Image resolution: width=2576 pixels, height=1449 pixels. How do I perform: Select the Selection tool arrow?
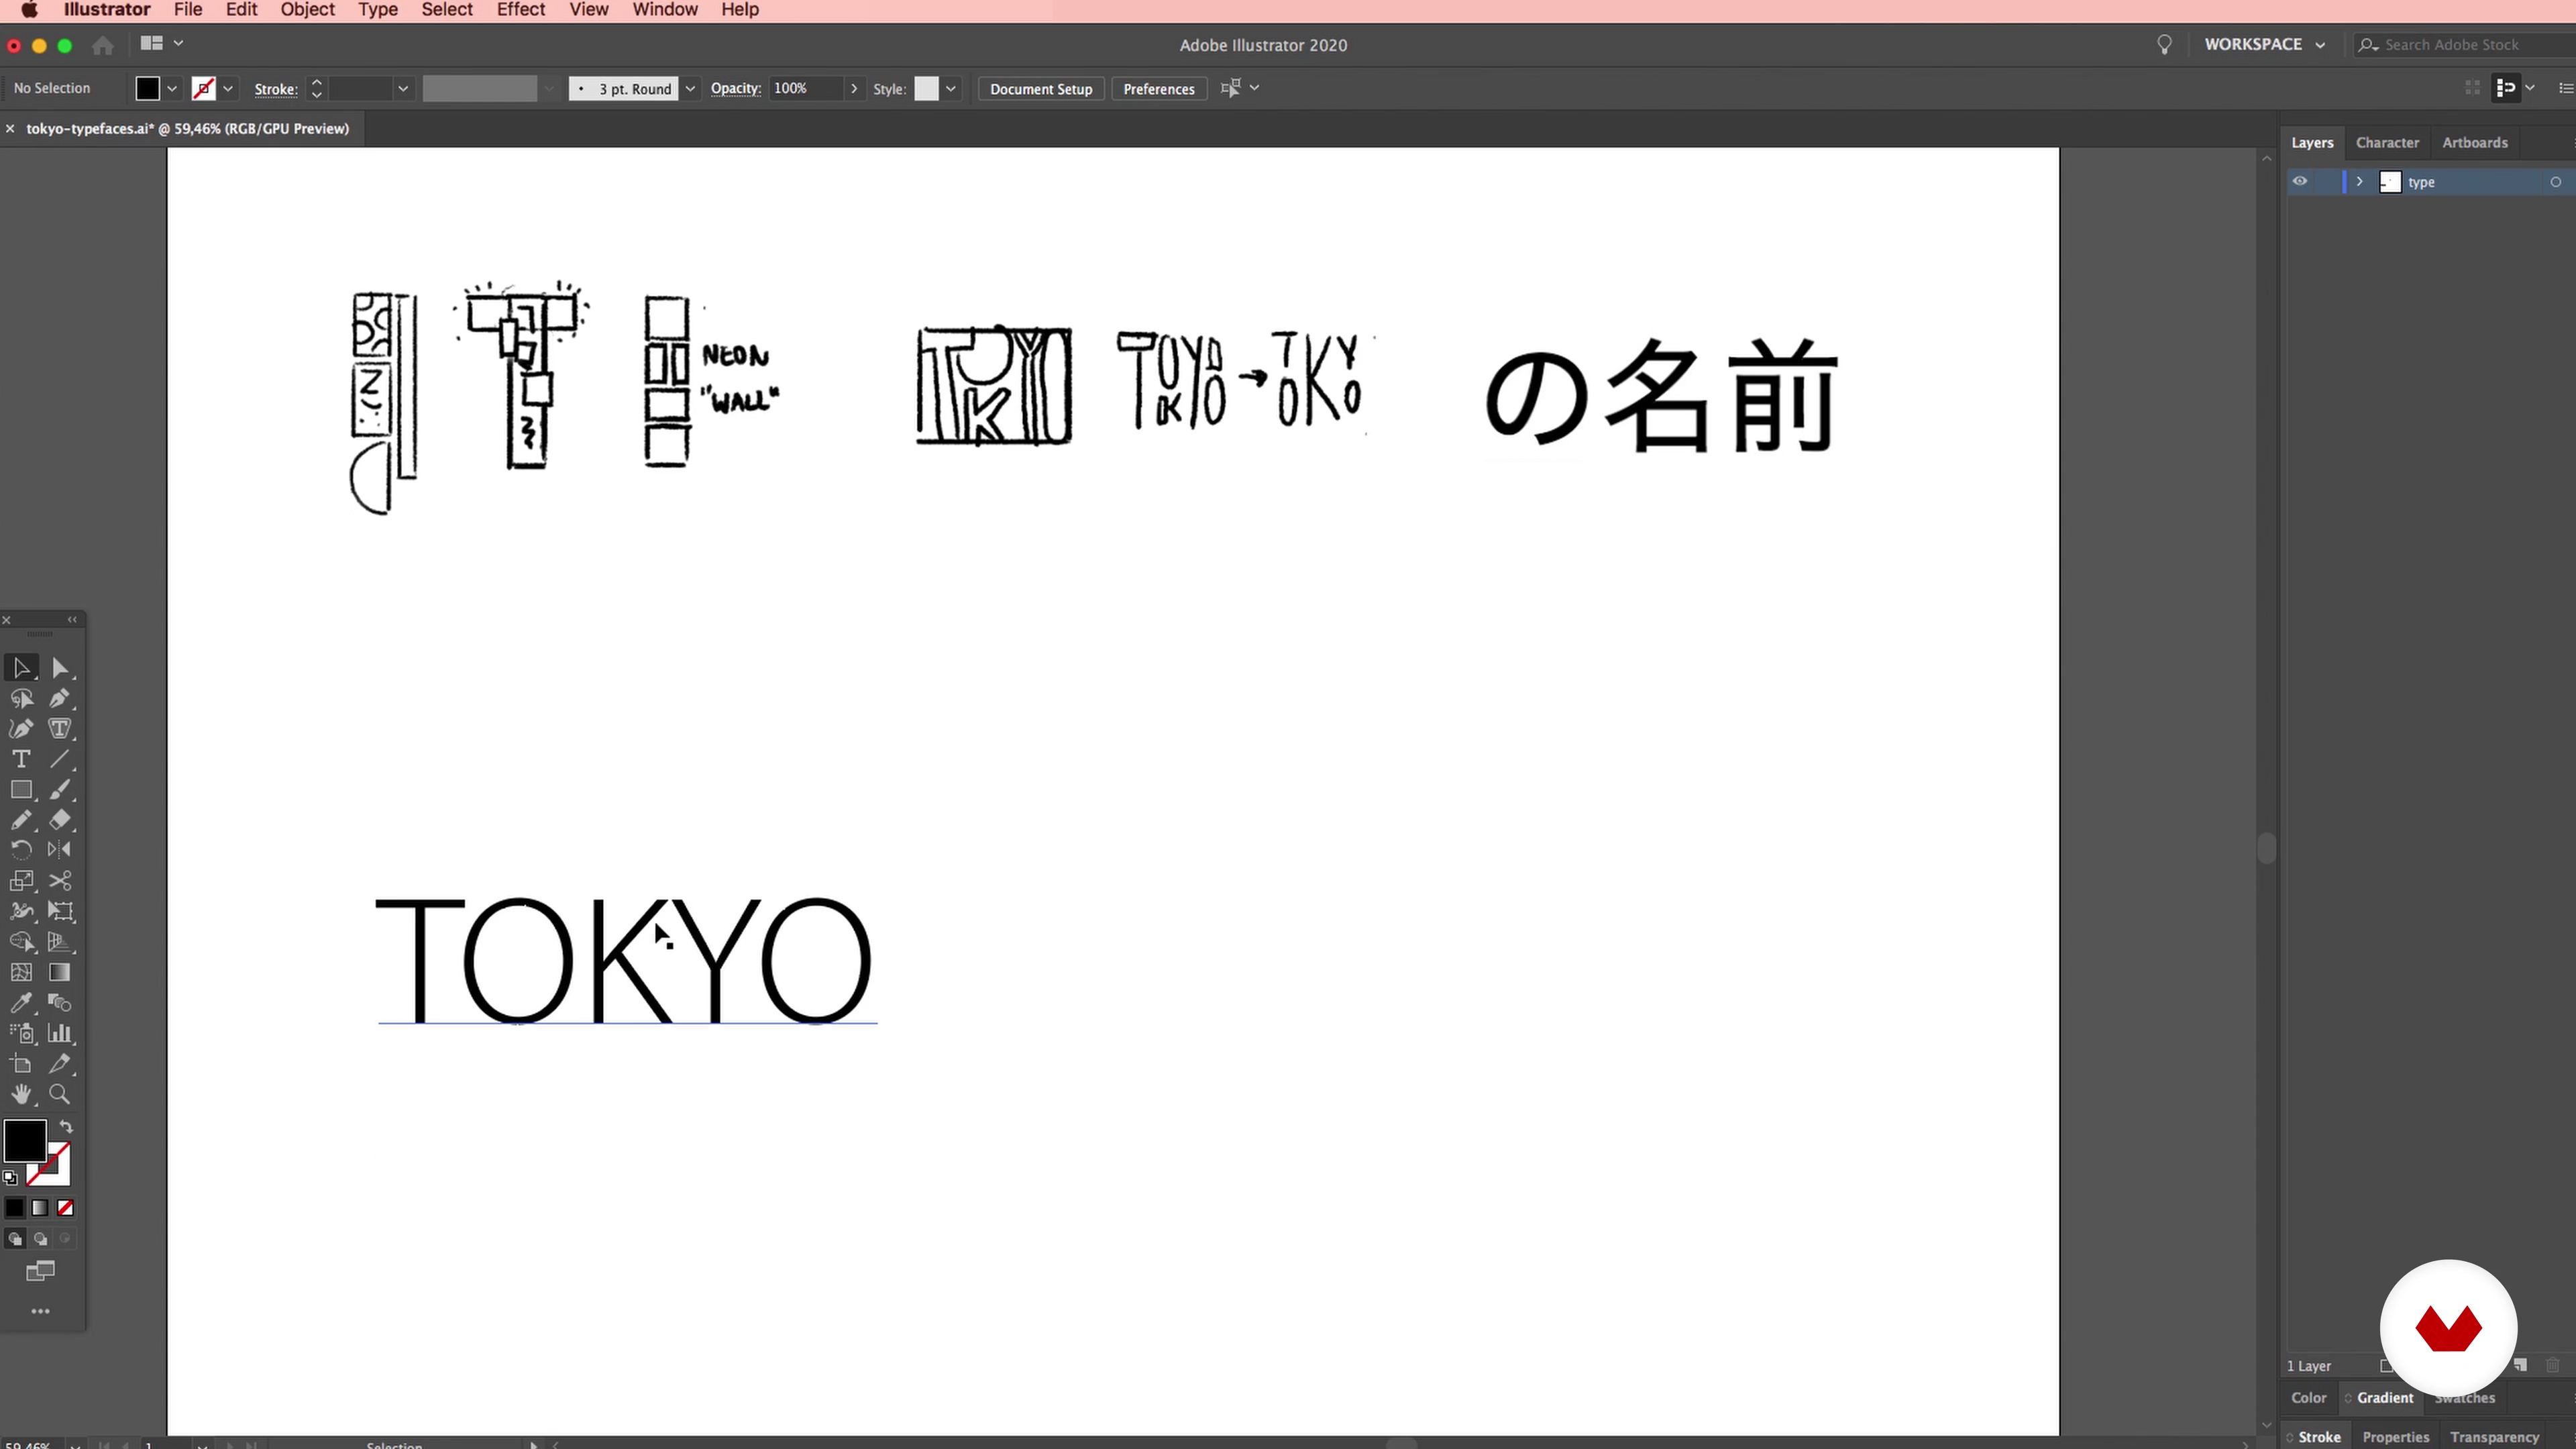21,668
